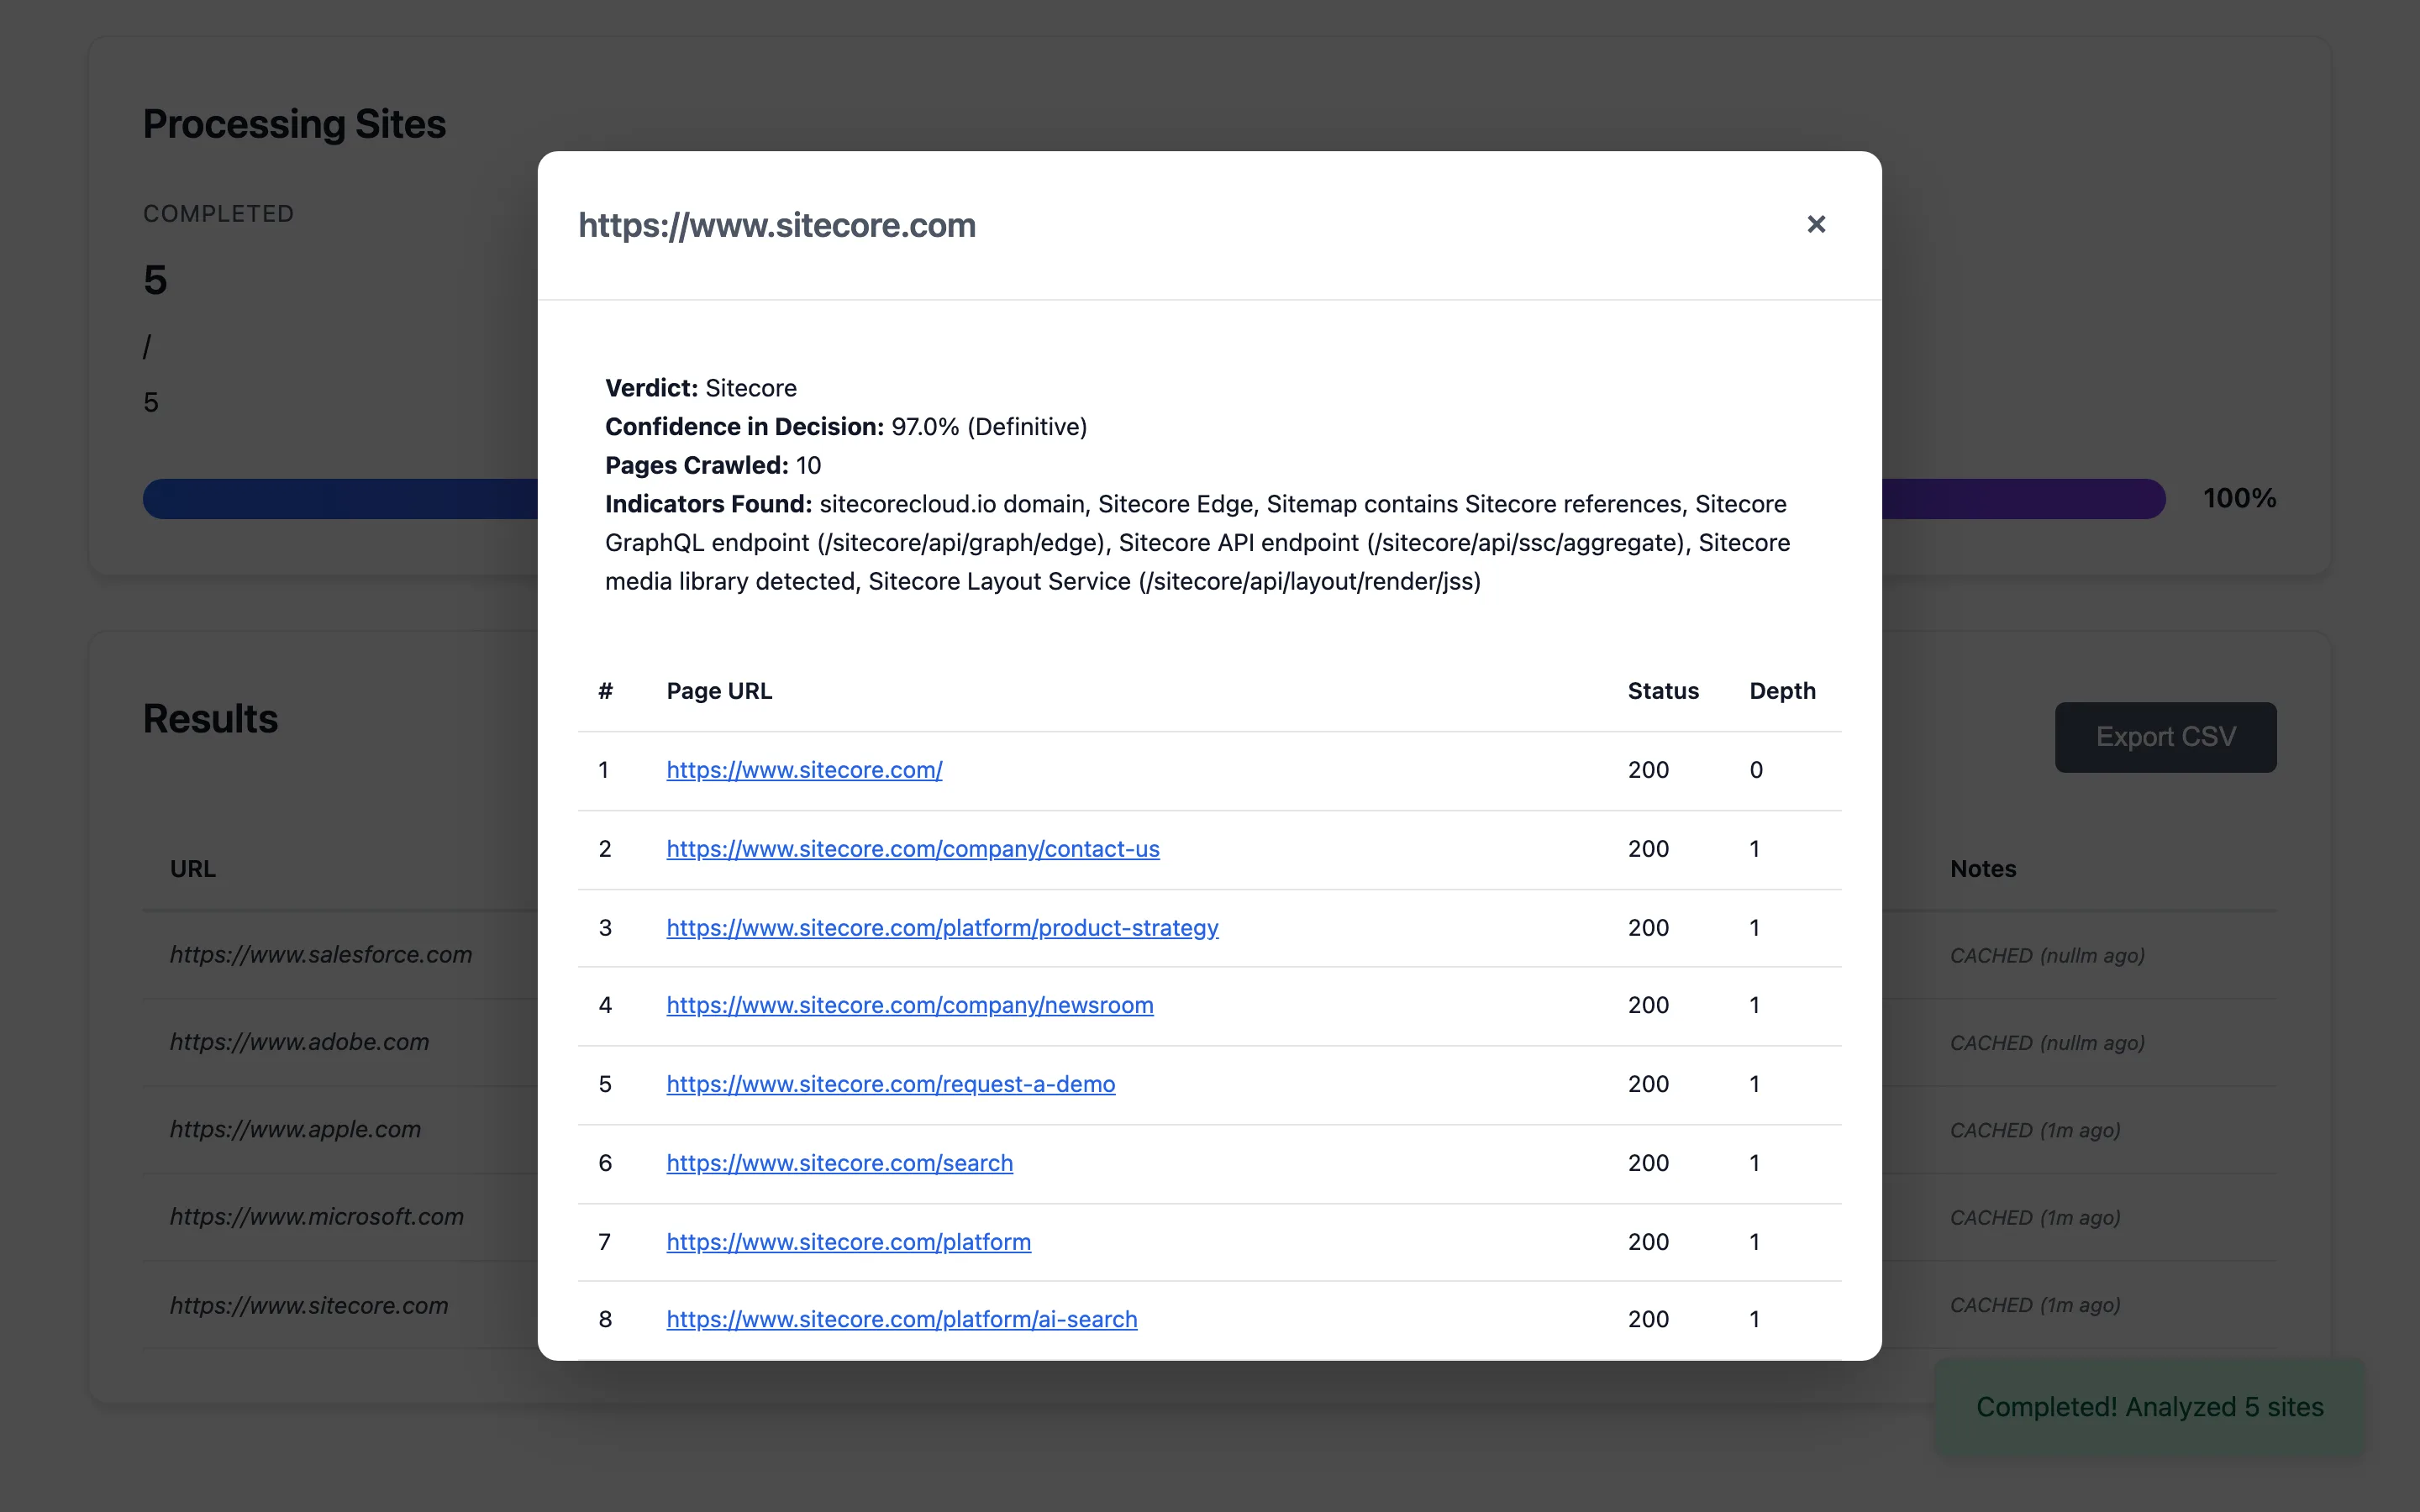The height and width of the screenshot is (1512, 2420).
Task: Click the Confidence in Decision 97.0% text
Action: [846, 427]
